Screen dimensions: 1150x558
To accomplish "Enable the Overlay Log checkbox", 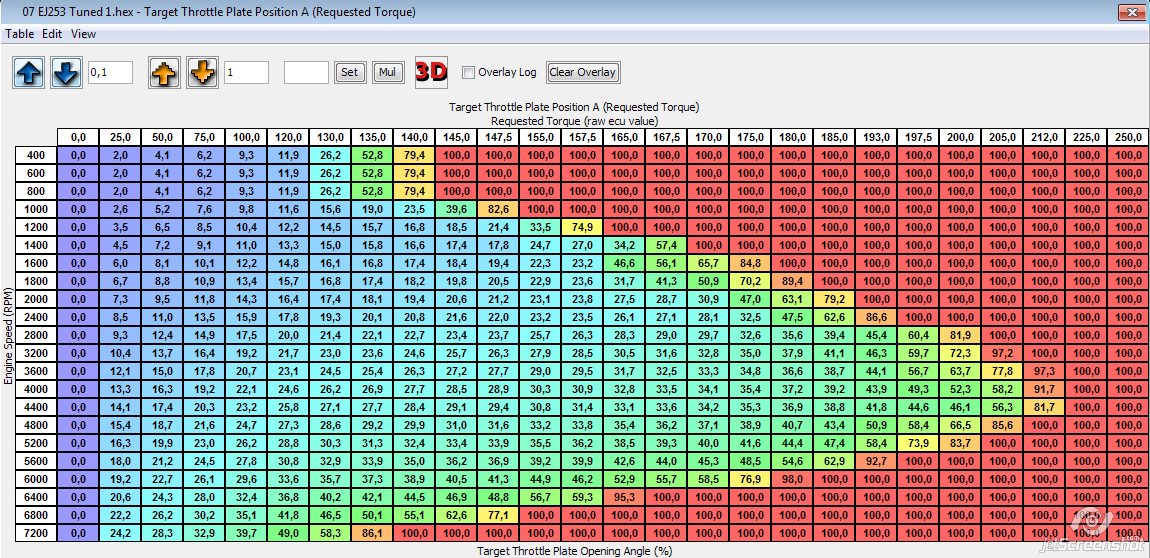I will [x=468, y=72].
